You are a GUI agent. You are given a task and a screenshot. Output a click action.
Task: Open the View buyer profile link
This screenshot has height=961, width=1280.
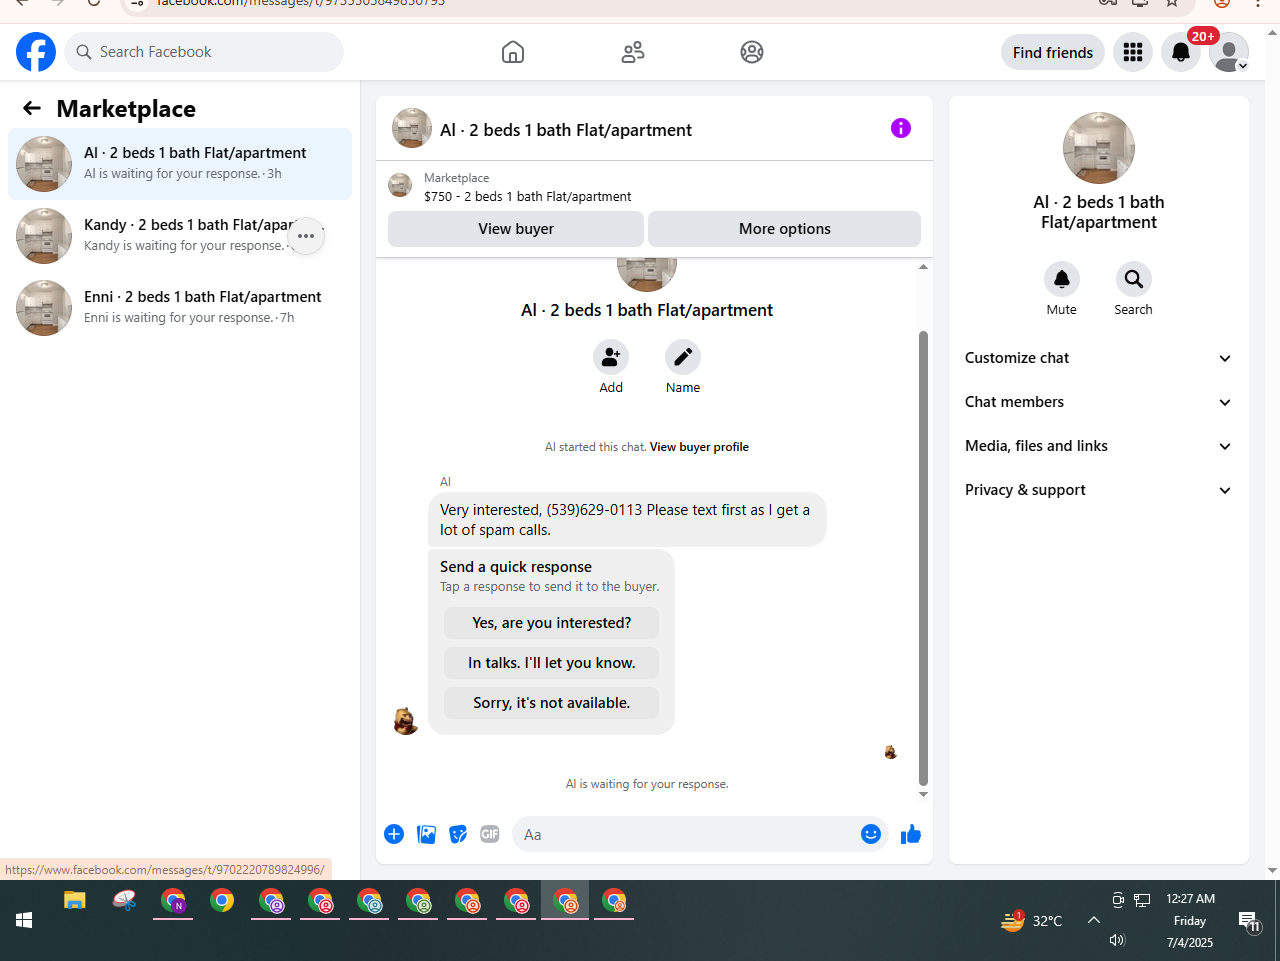(x=699, y=447)
